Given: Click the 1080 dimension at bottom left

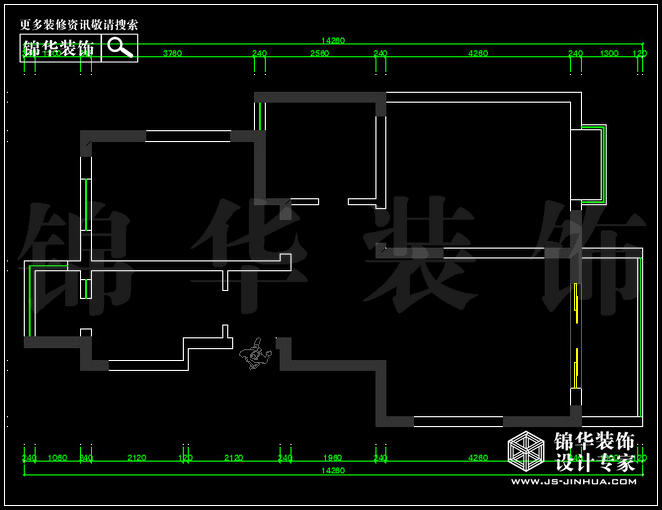Looking at the screenshot, I should click(x=57, y=458).
